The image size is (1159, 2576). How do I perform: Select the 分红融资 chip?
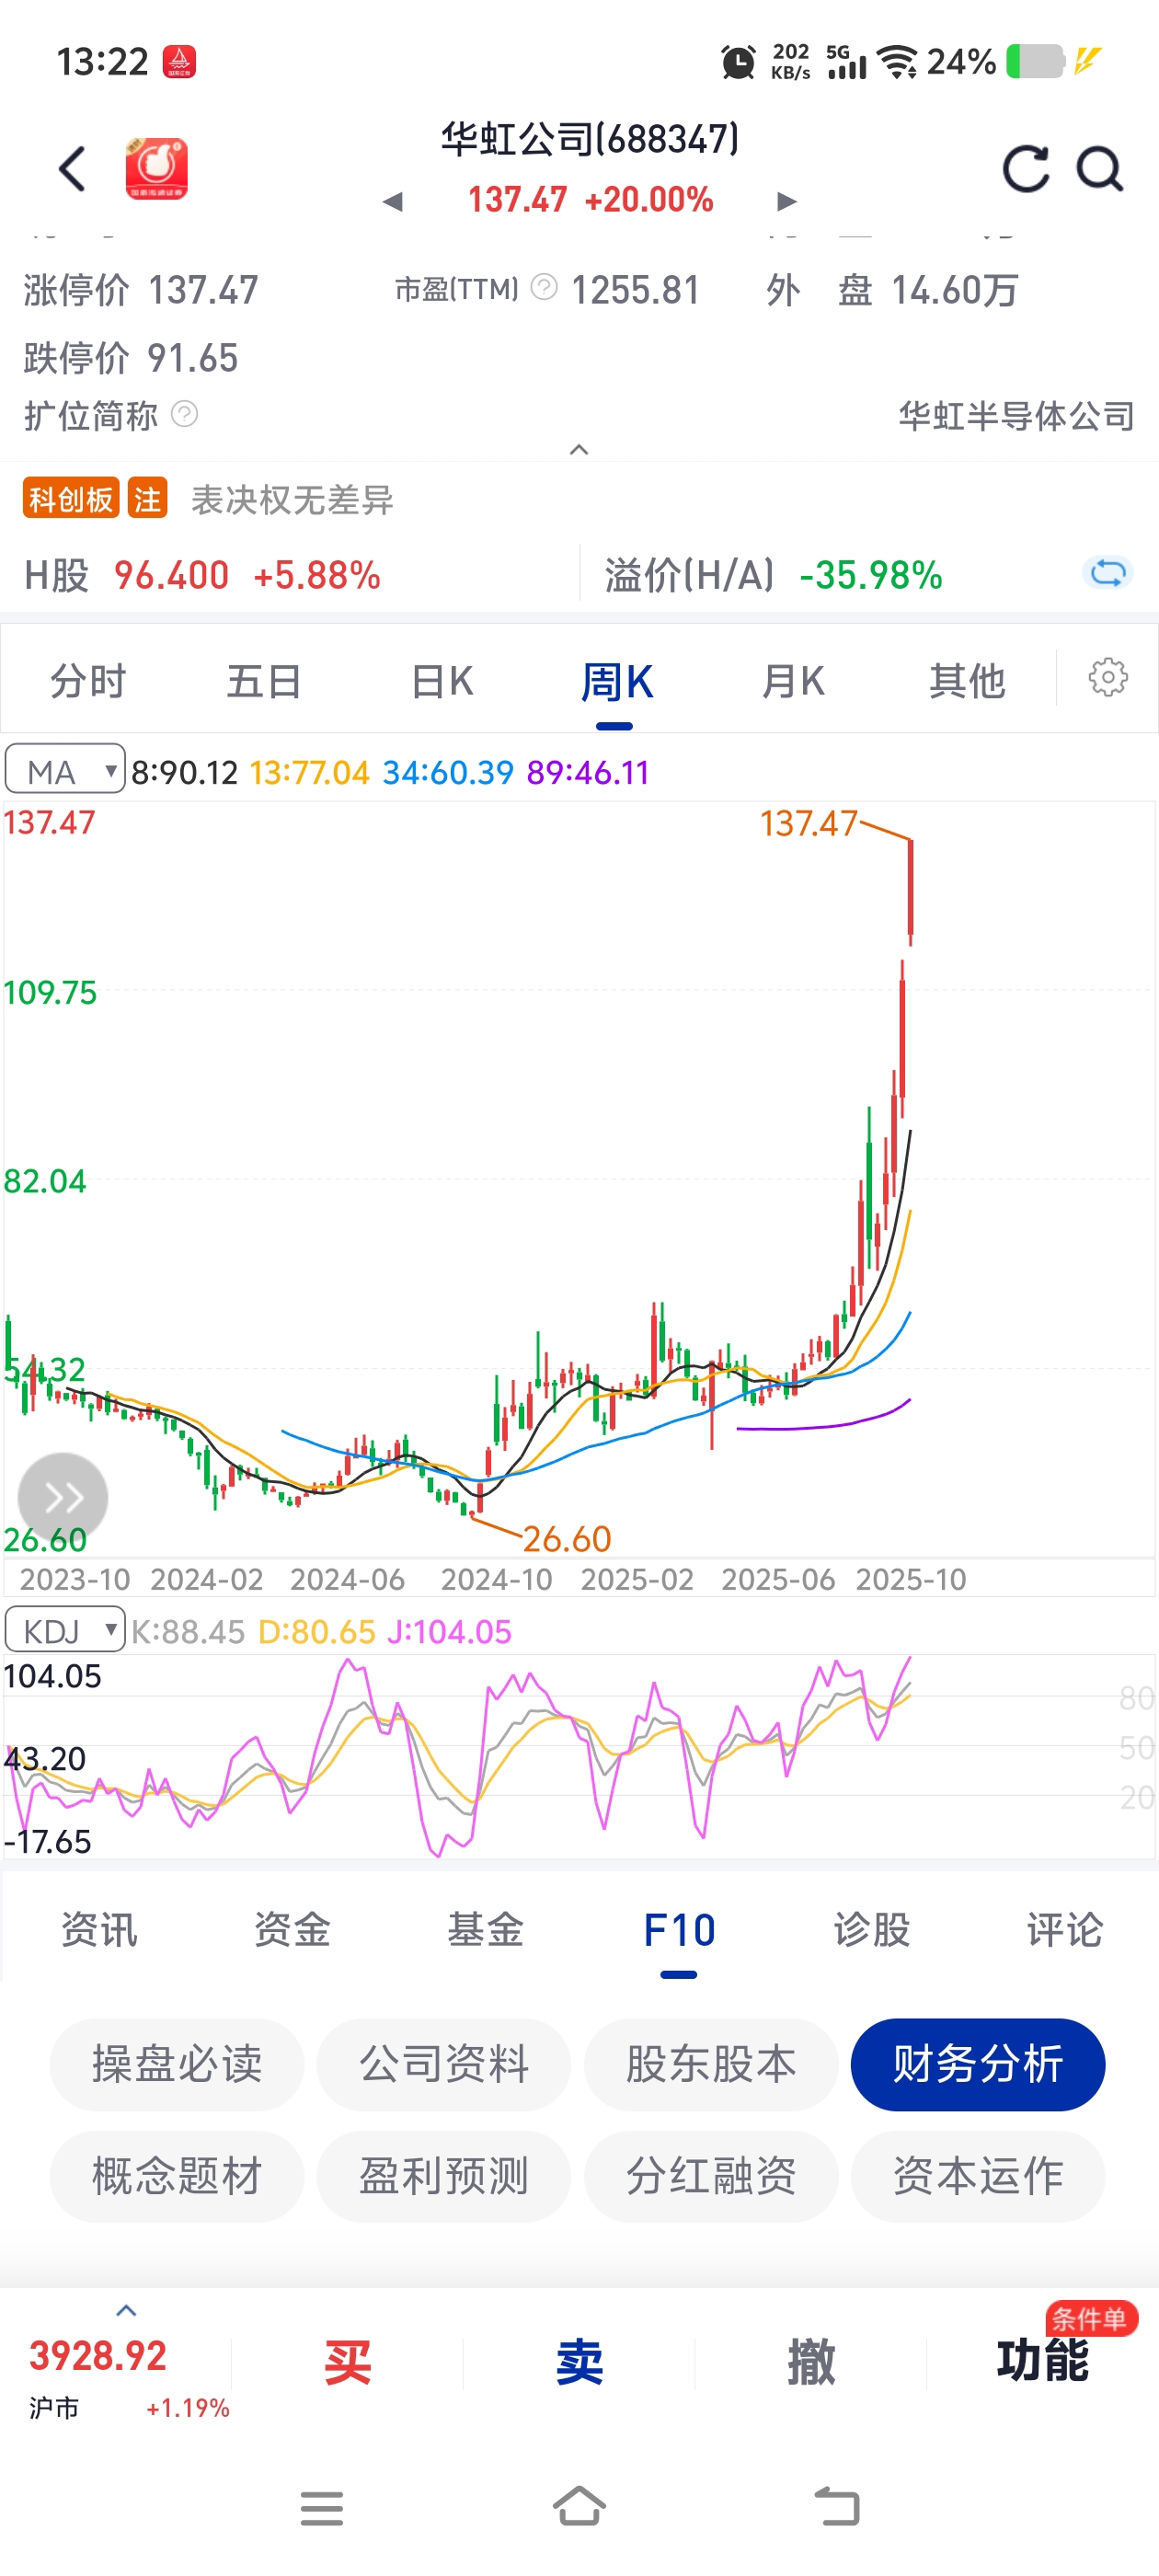coord(711,2176)
